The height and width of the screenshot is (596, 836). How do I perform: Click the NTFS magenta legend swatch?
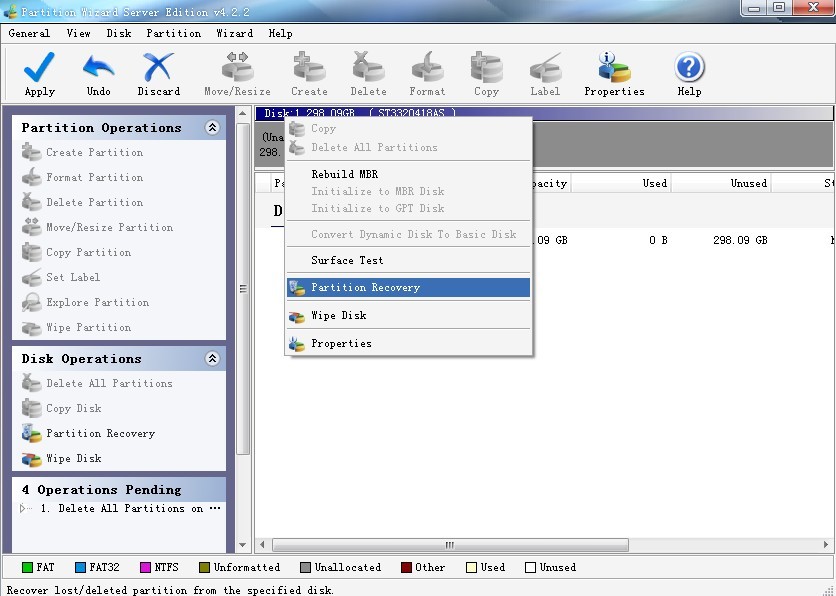(145, 567)
